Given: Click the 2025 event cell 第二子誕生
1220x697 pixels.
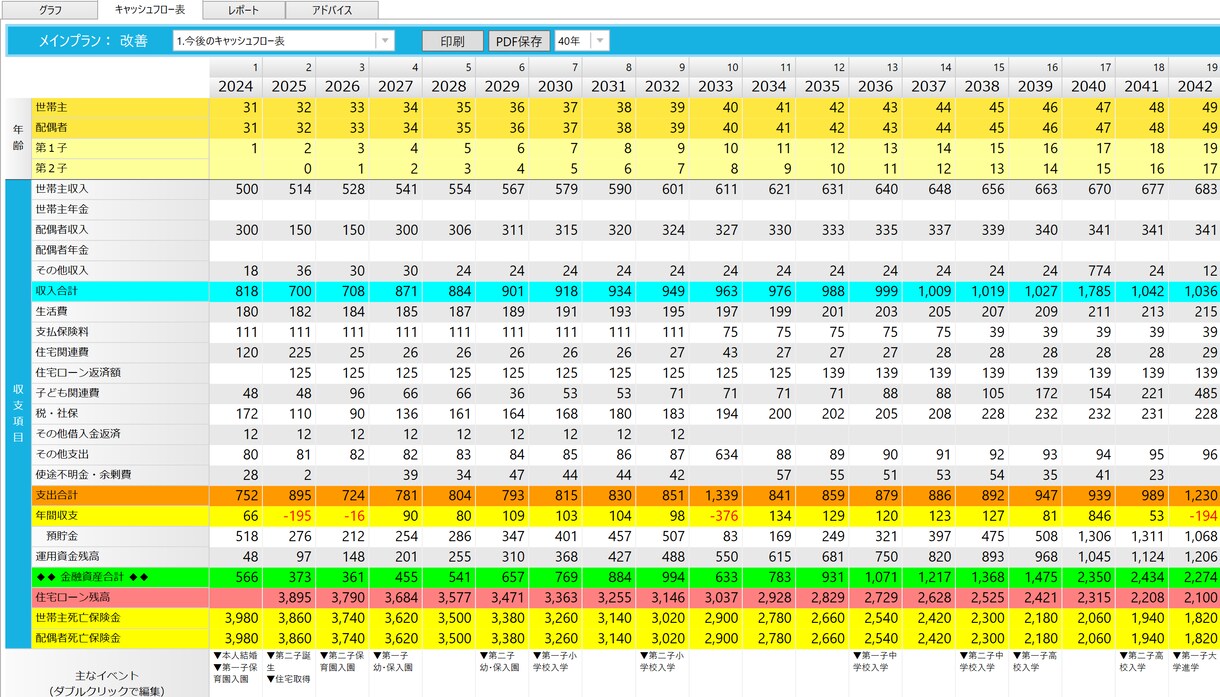Looking at the screenshot, I should coord(289,667).
